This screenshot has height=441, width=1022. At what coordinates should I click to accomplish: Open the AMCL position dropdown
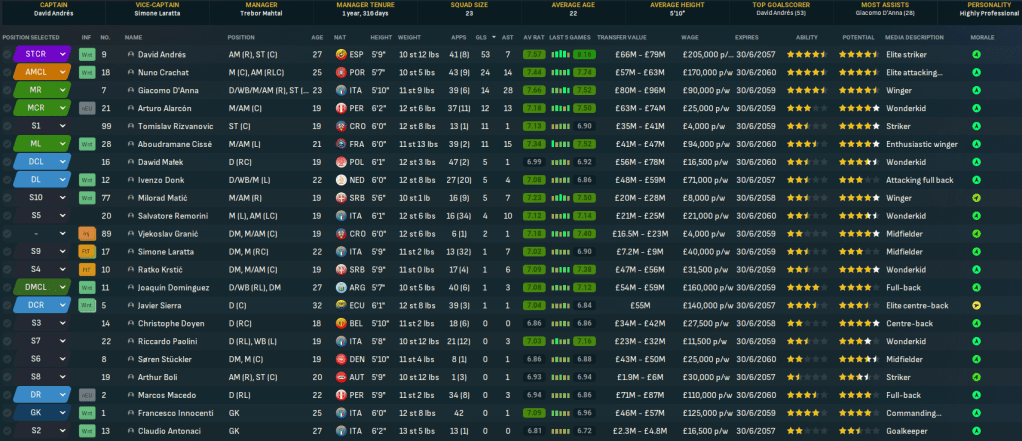tap(63, 72)
